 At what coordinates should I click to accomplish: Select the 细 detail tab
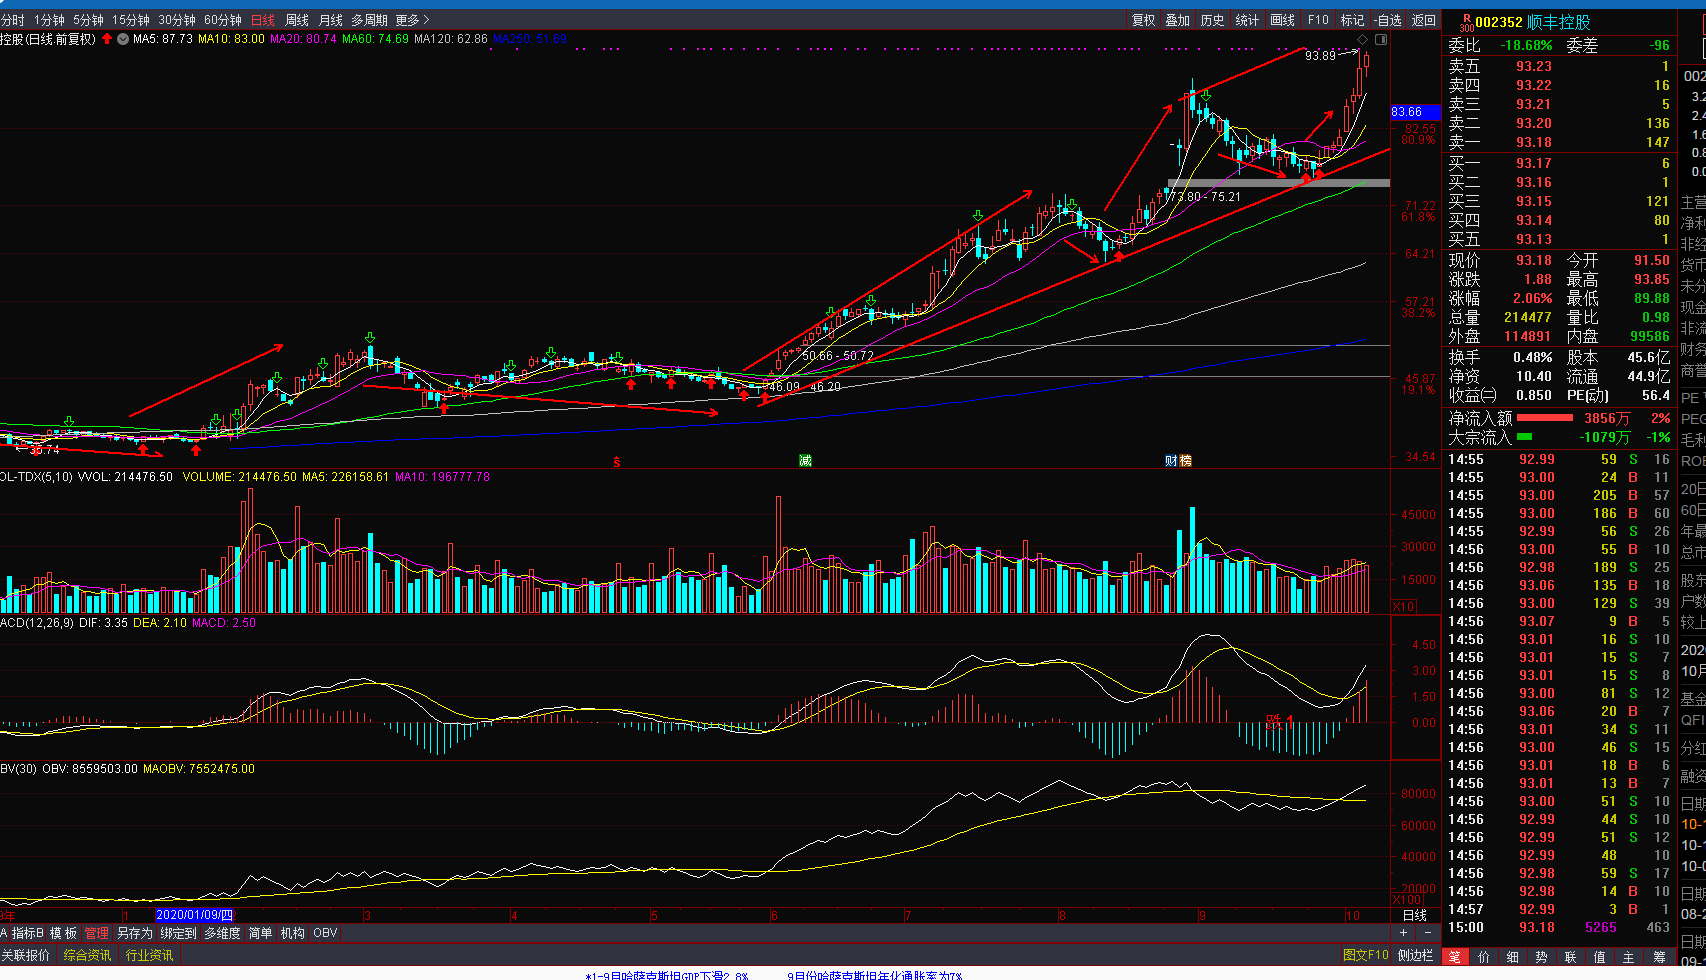coord(1513,957)
